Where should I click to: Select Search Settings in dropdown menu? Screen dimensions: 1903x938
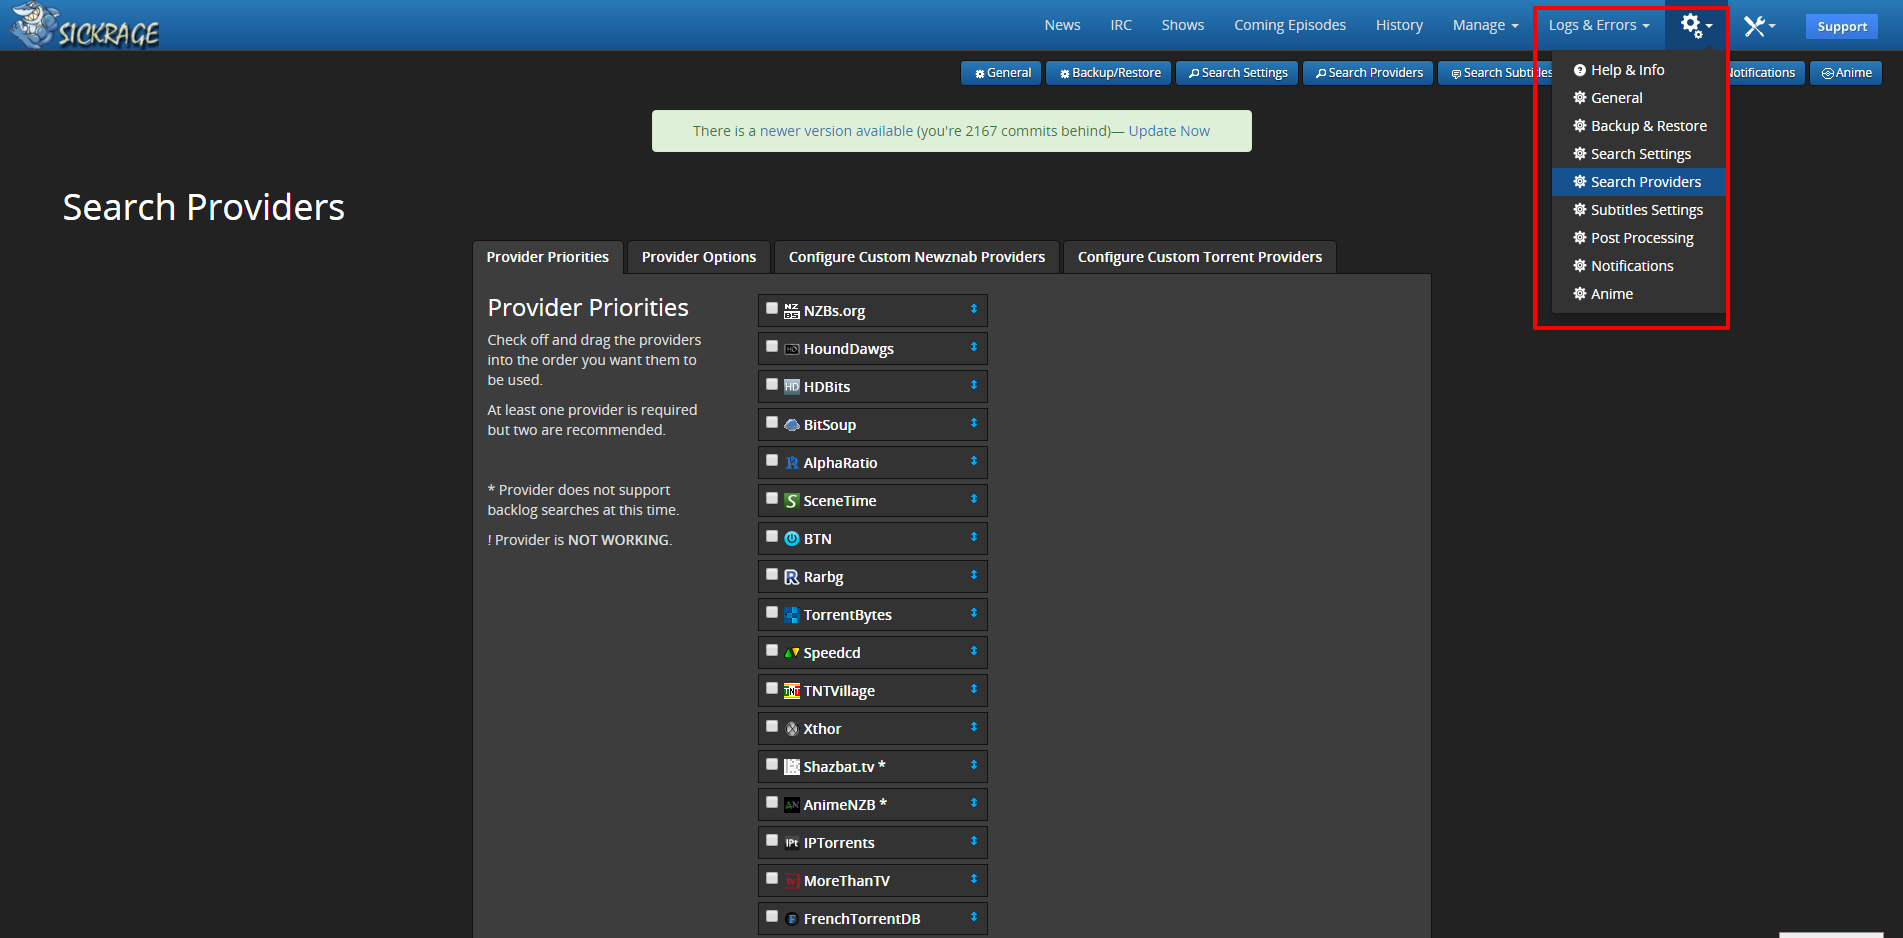point(1638,154)
